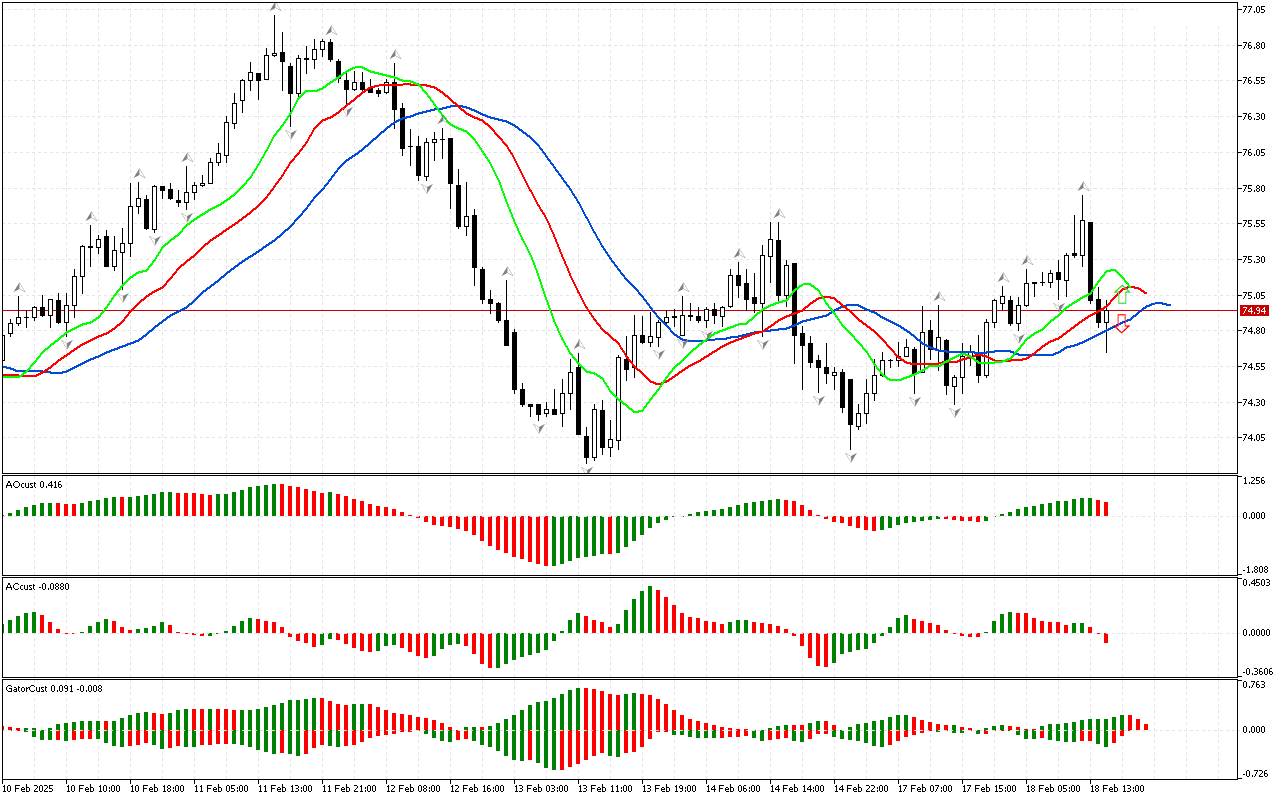This screenshot has width=1280, height=800.
Task: Click the 74.30 price scale value
Action: [x=1254, y=403]
